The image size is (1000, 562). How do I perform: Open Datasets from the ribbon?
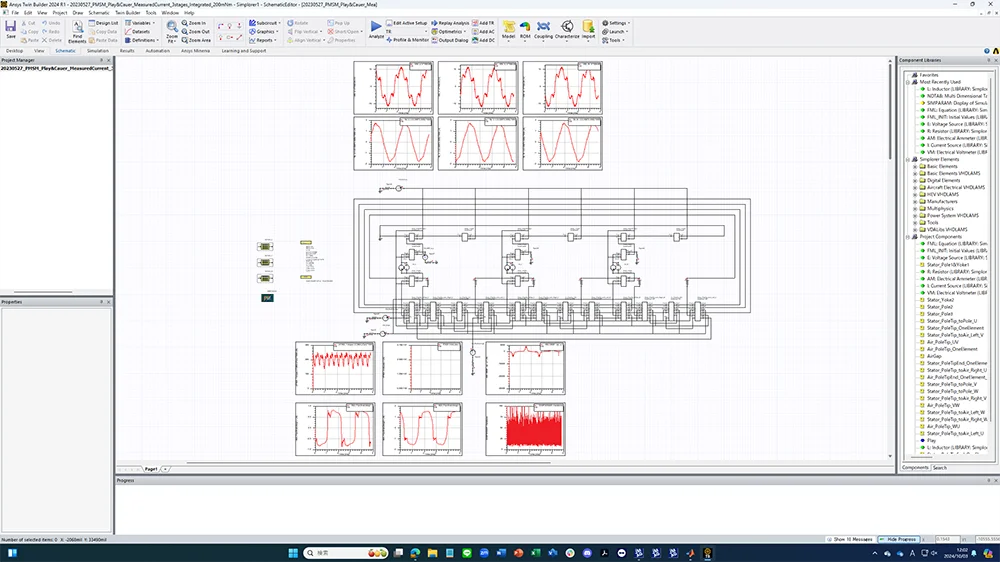click(138, 31)
